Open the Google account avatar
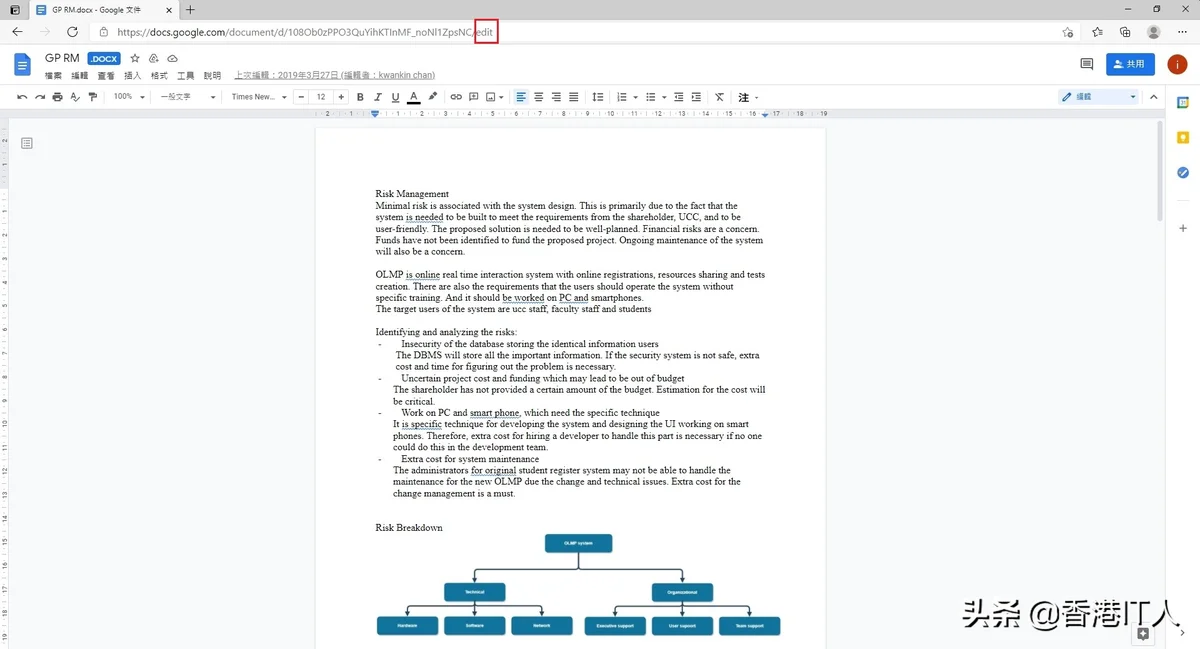1200x649 pixels. point(1176,64)
